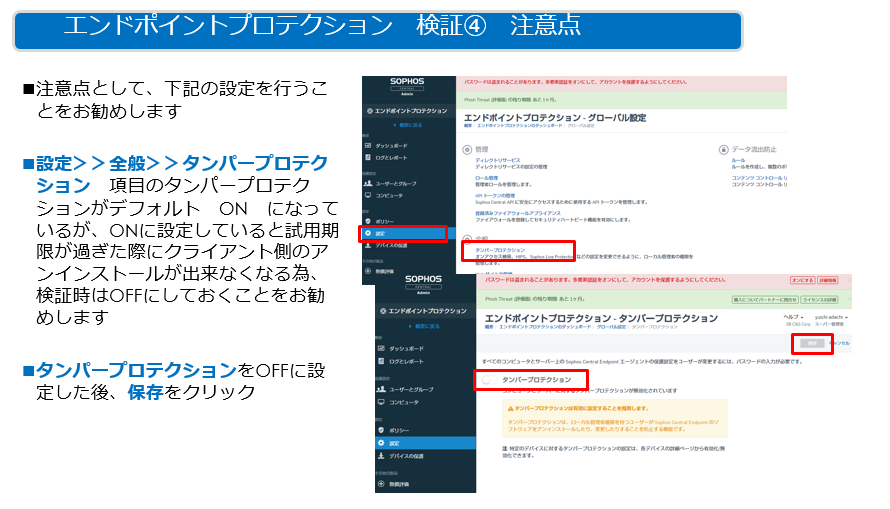
Task: Select ポリシー in lower sidebar
Action: point(399,430)
